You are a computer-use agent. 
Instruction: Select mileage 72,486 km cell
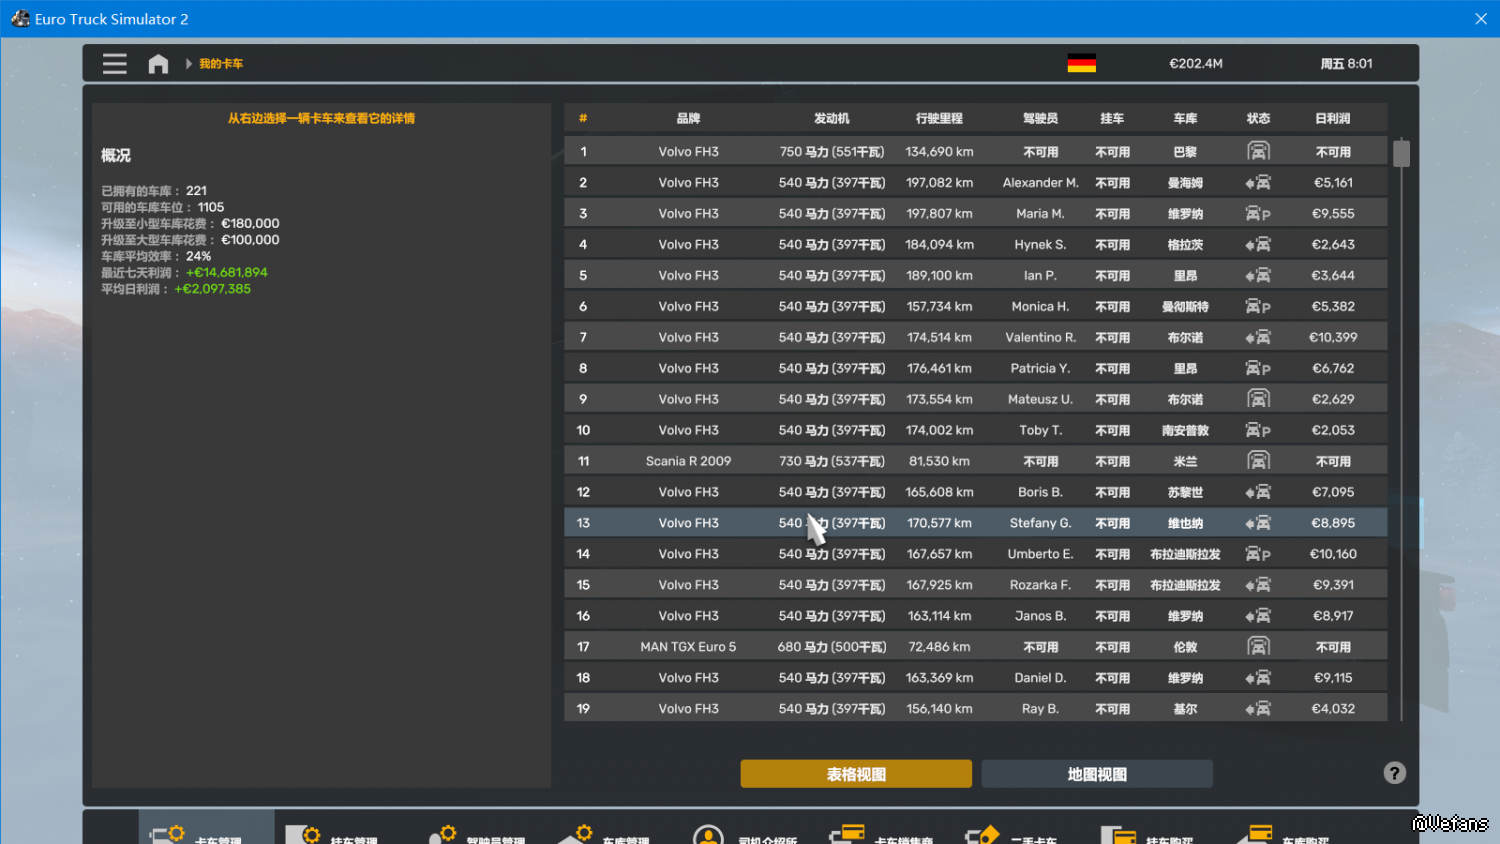pos(939,647)
